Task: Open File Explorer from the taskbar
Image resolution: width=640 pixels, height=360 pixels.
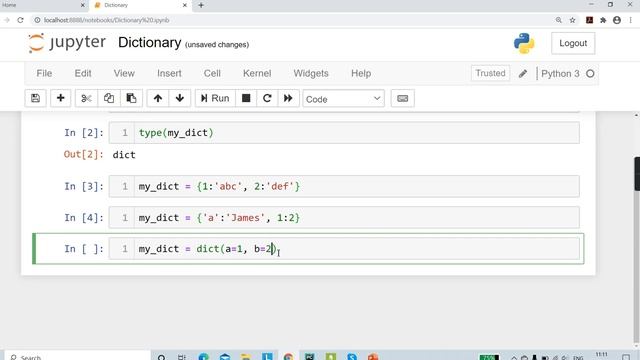Action: coord(246,357)
